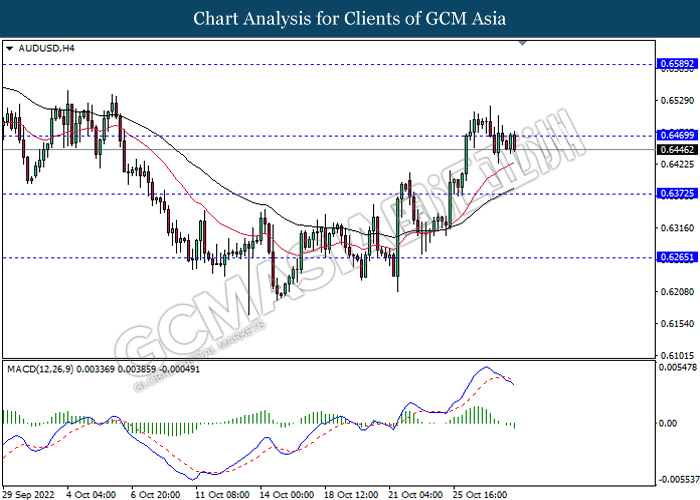Click the current price label 0.64462
The width and height of the screenshot is (700, 500).
click(x=677, y=150)
